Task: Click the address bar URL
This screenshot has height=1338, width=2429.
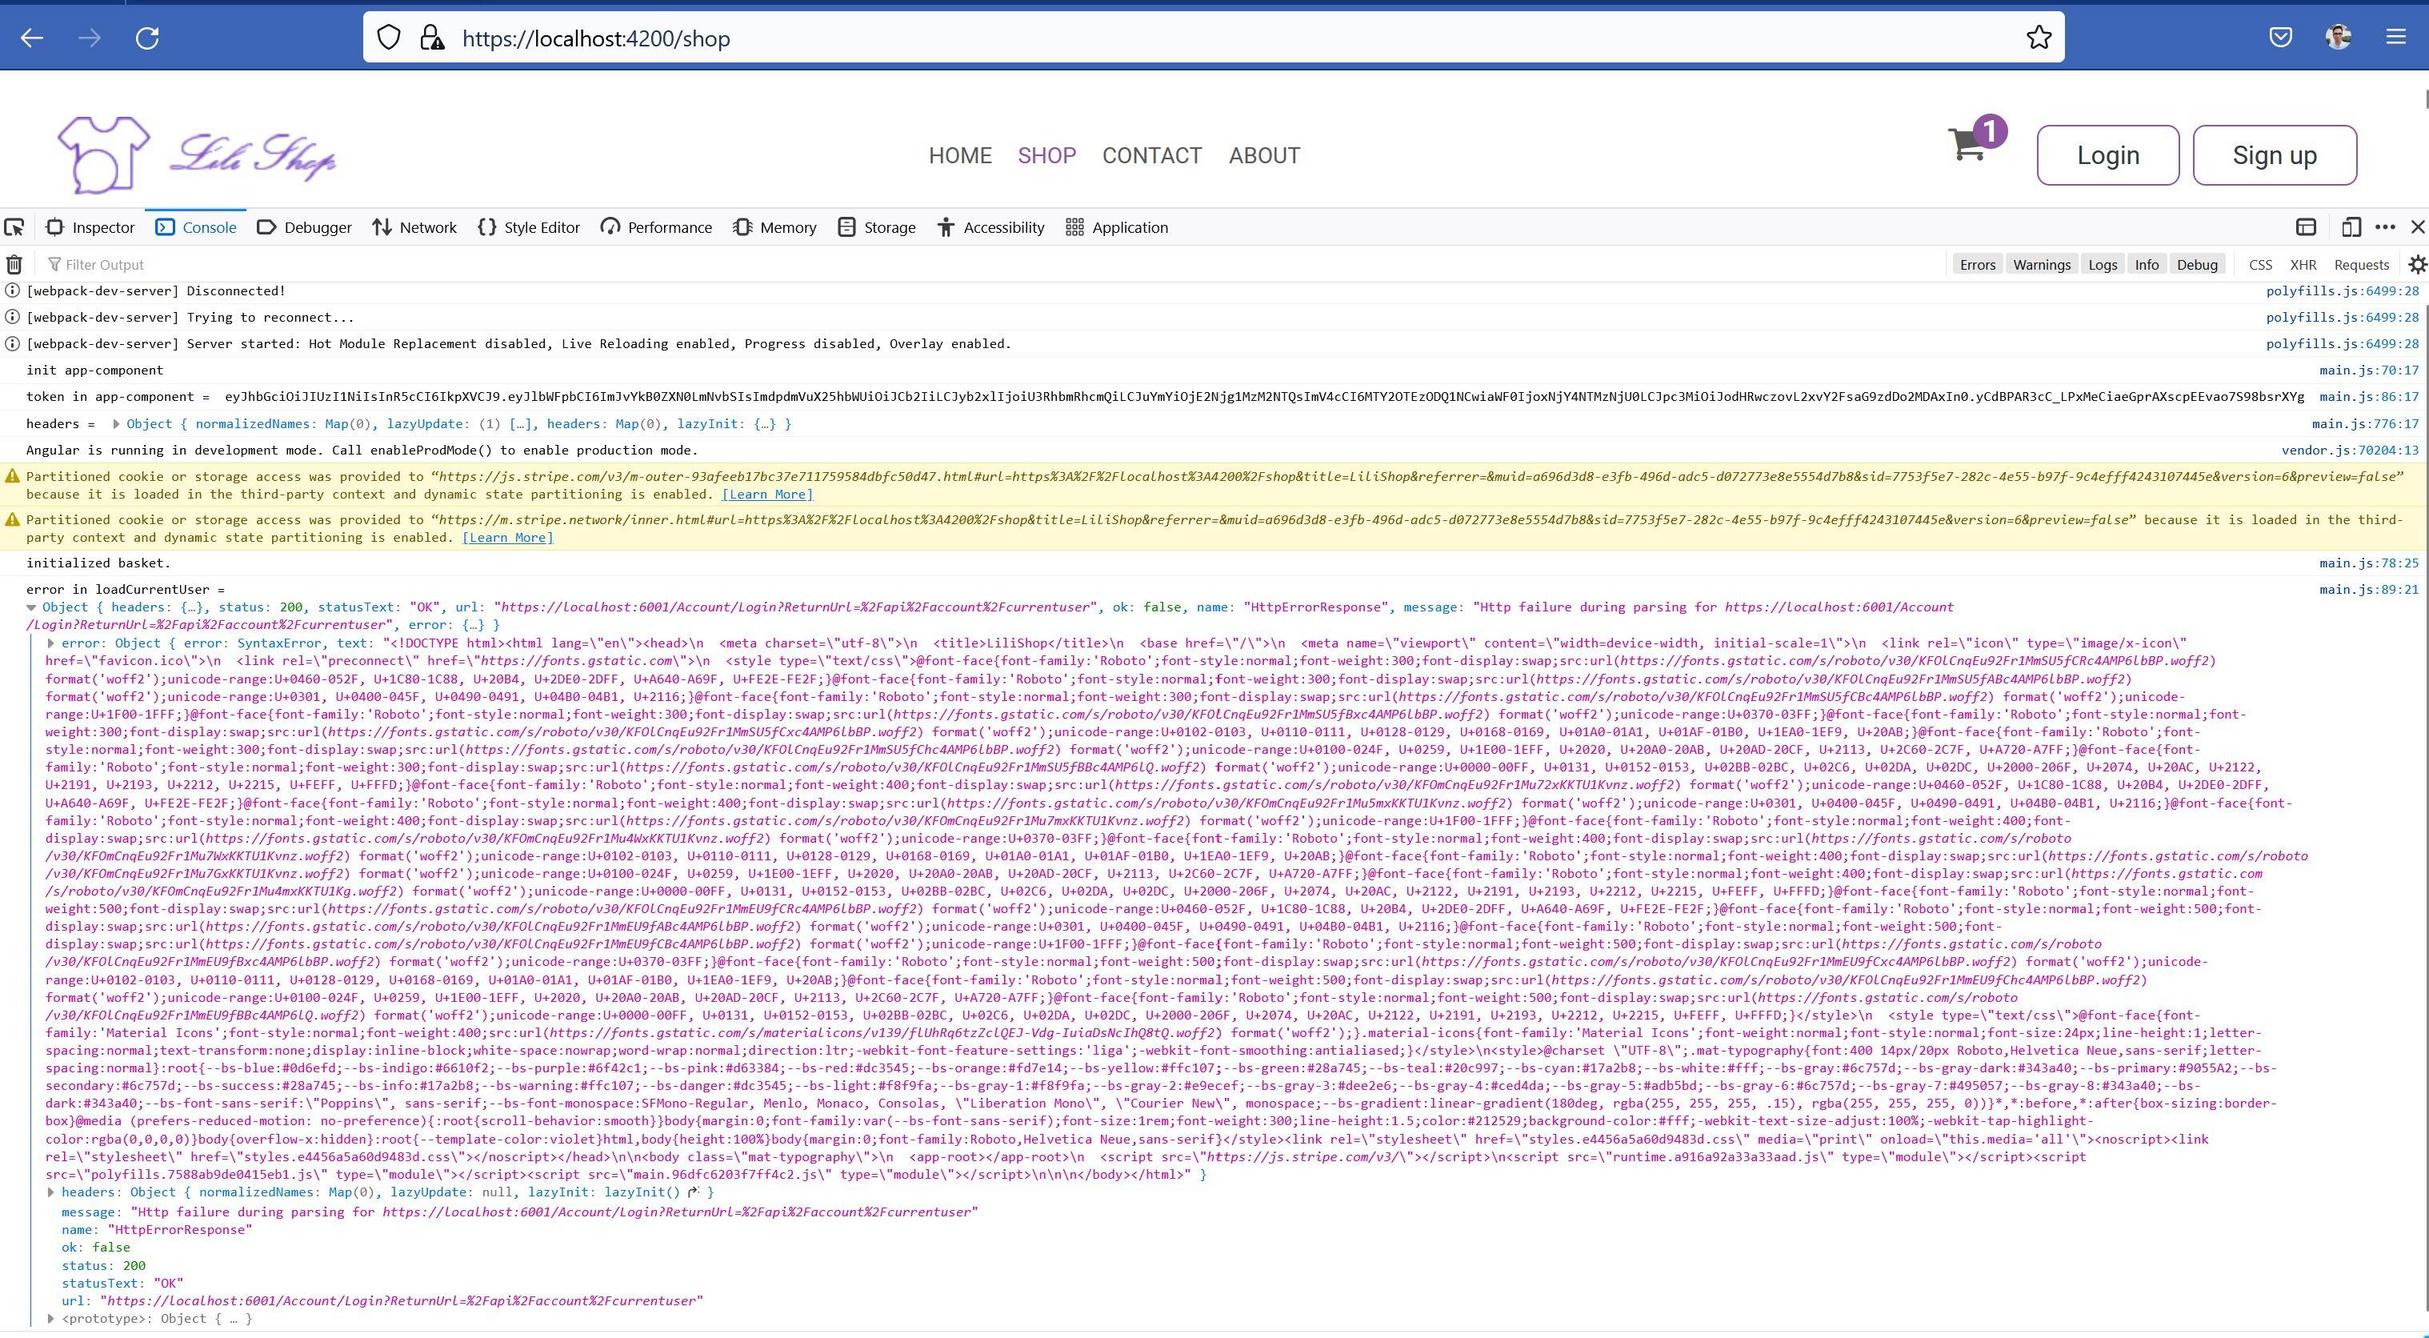Action: coord(596,38)
